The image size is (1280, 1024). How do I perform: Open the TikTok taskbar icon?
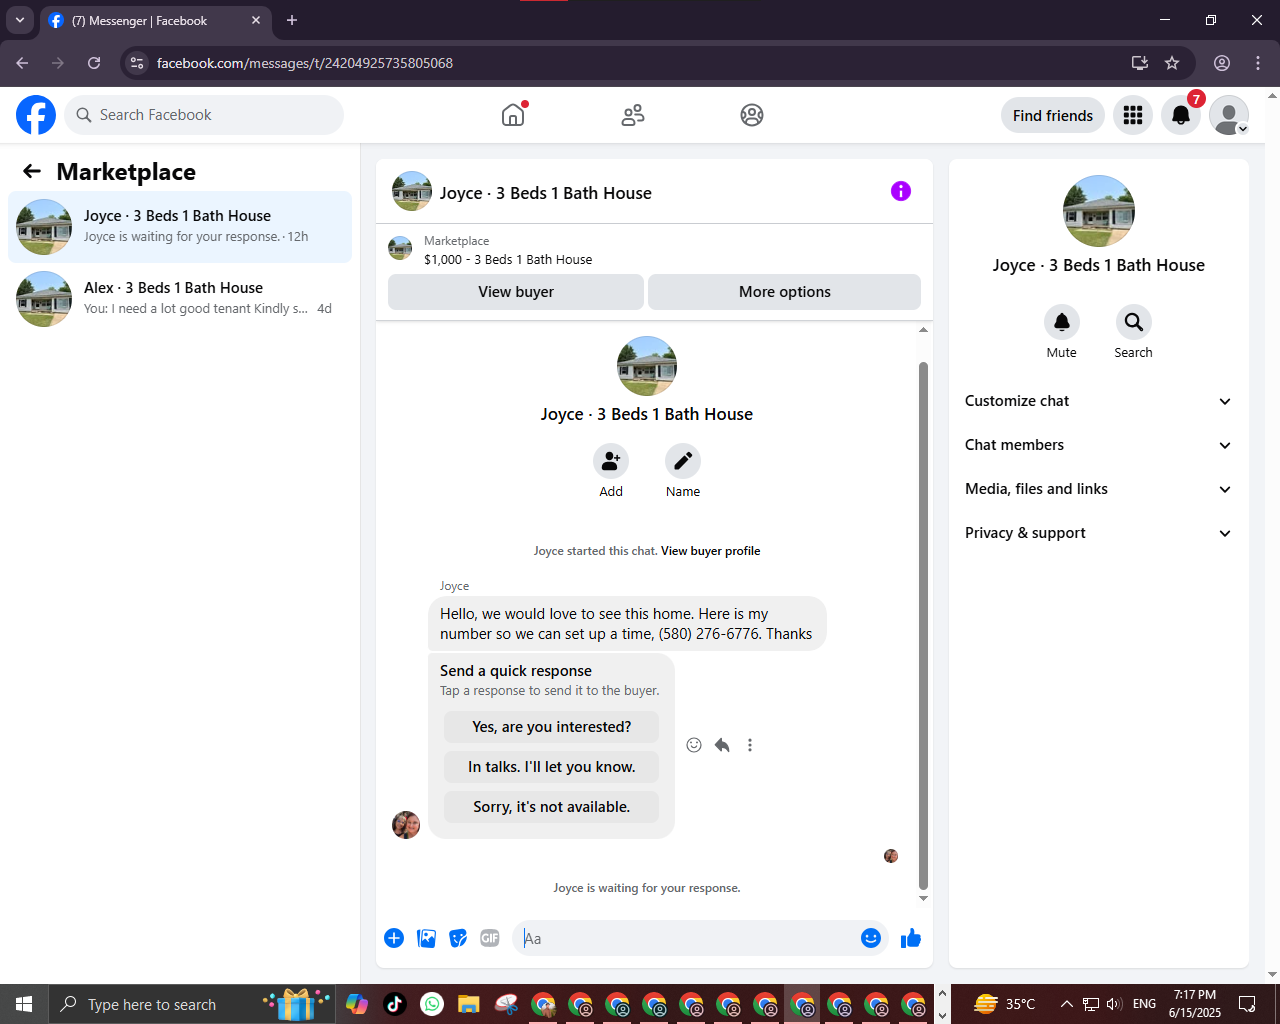click(x=394, y=1004)
